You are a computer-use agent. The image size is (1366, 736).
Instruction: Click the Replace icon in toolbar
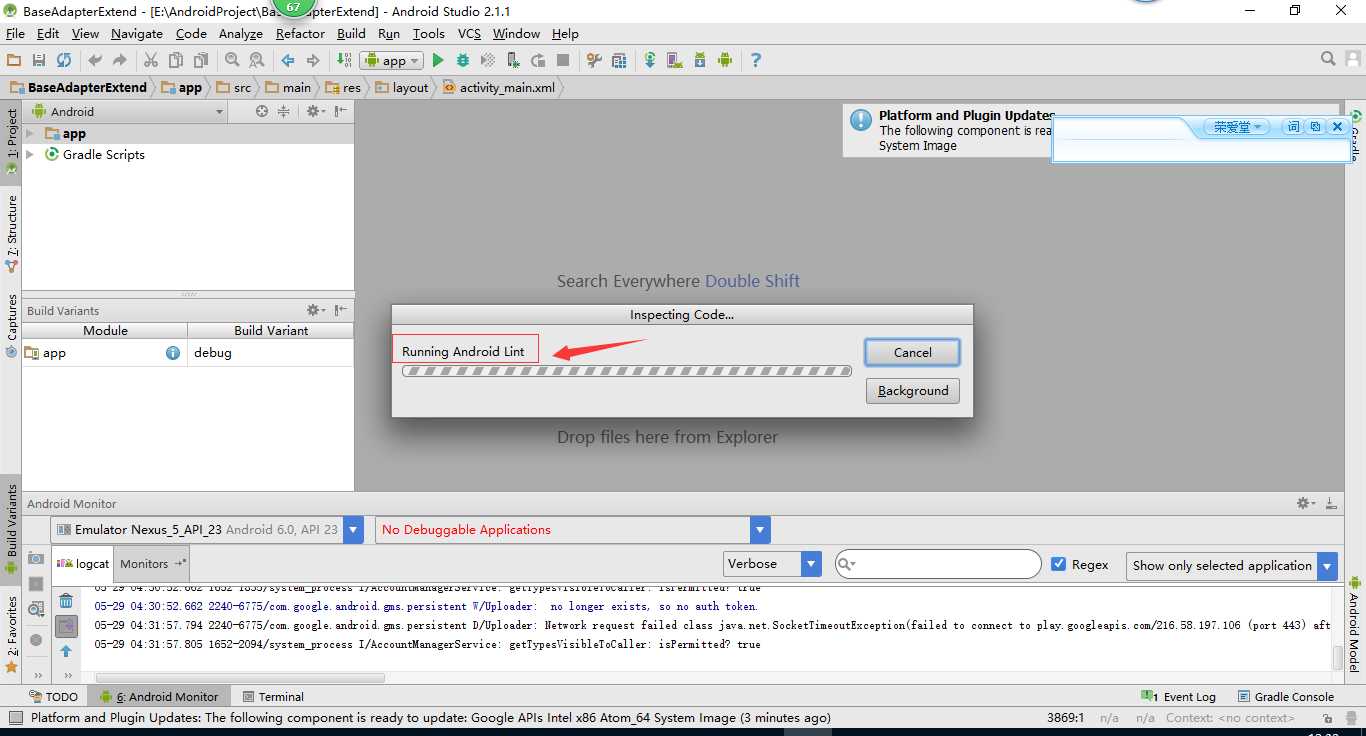(257, 61)
